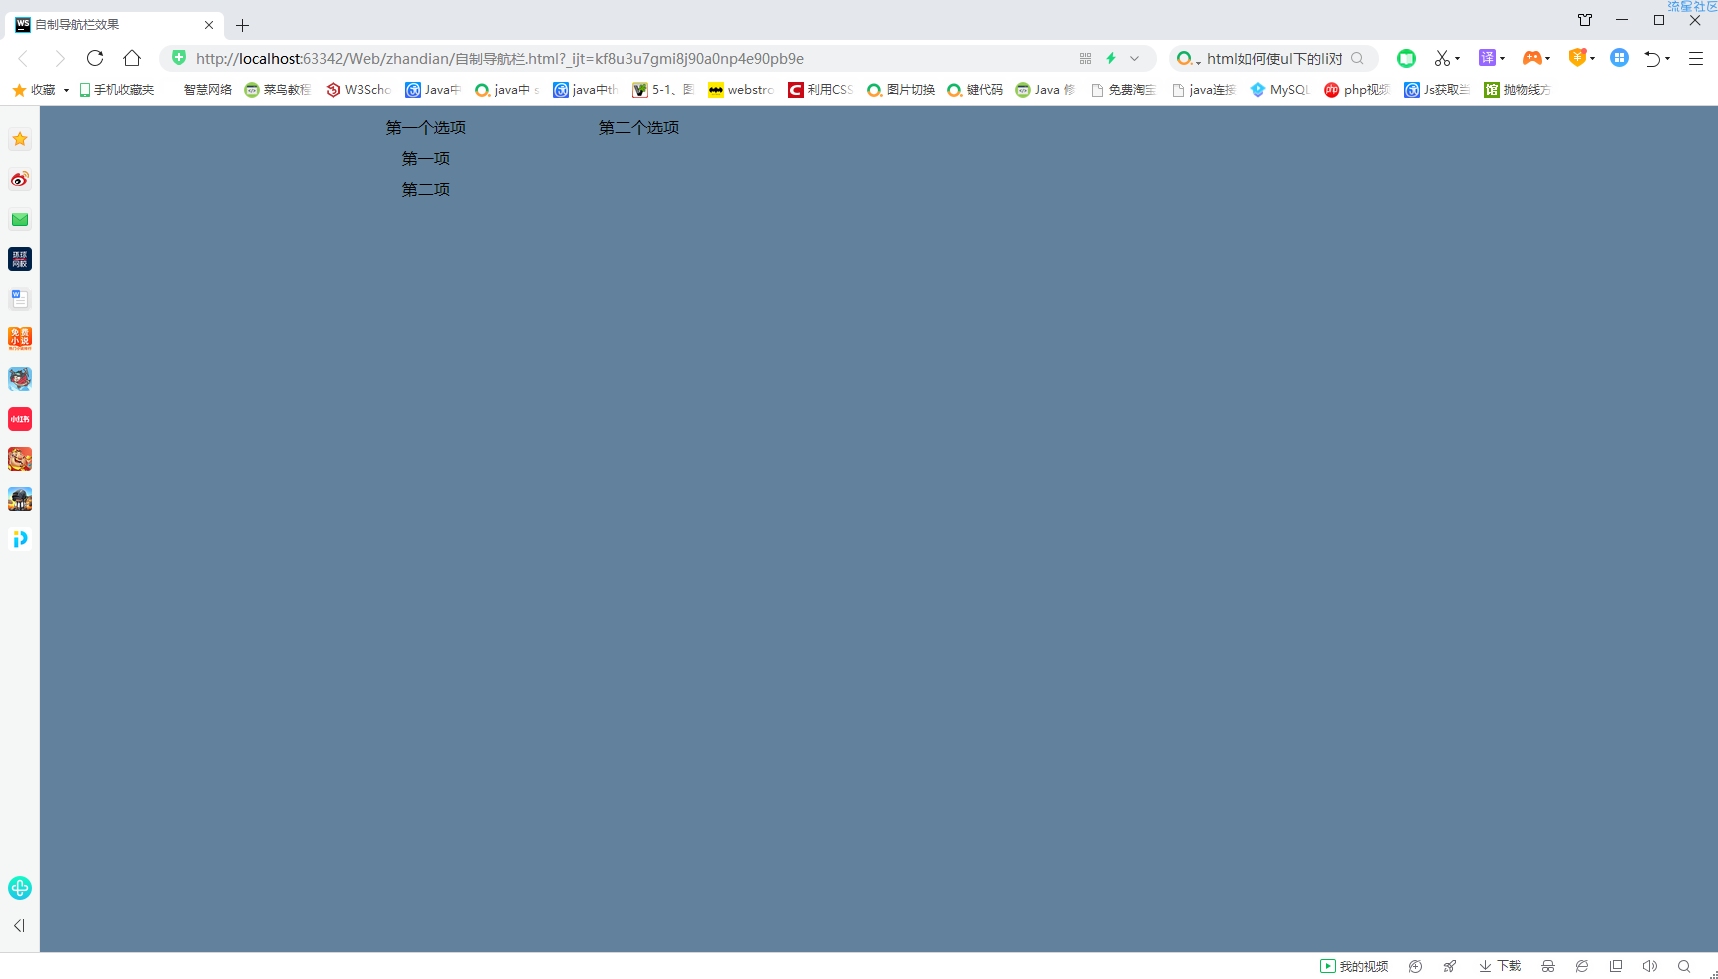
Task: Open the blue extensions grid icon
Action: coord(1619,58)
